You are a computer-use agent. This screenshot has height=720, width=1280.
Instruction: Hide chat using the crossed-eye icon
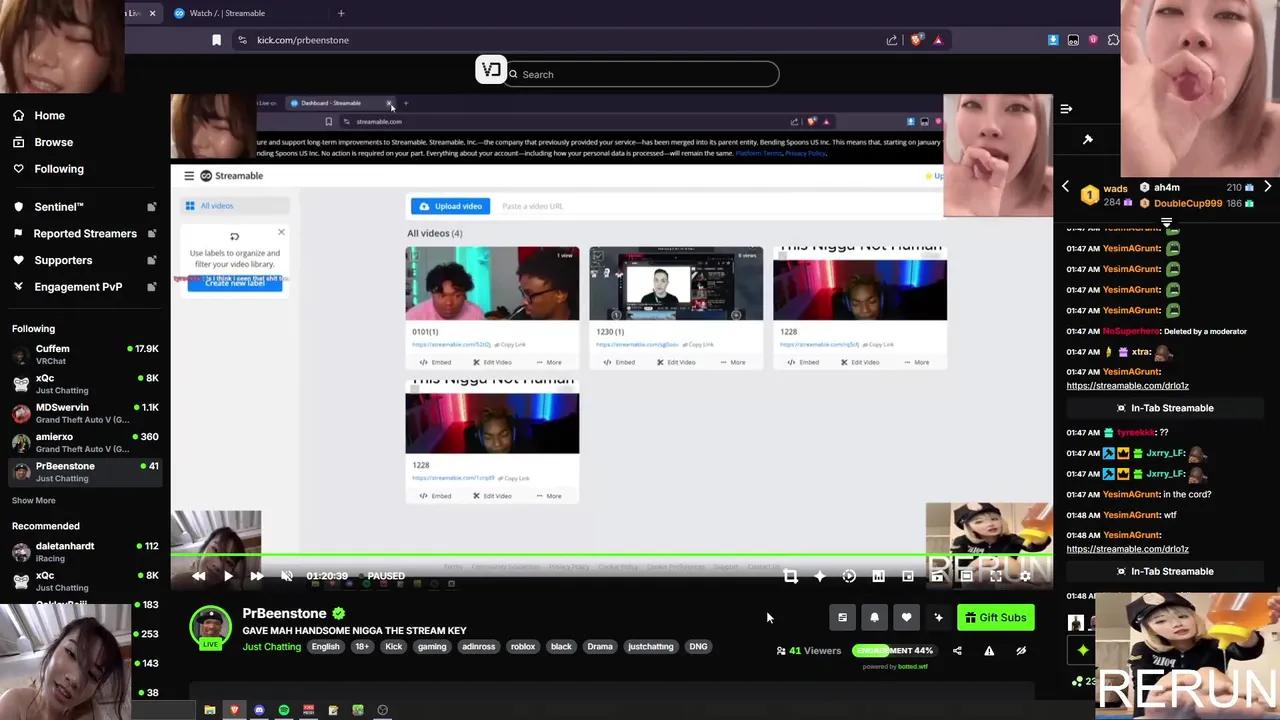[1021, 651]
